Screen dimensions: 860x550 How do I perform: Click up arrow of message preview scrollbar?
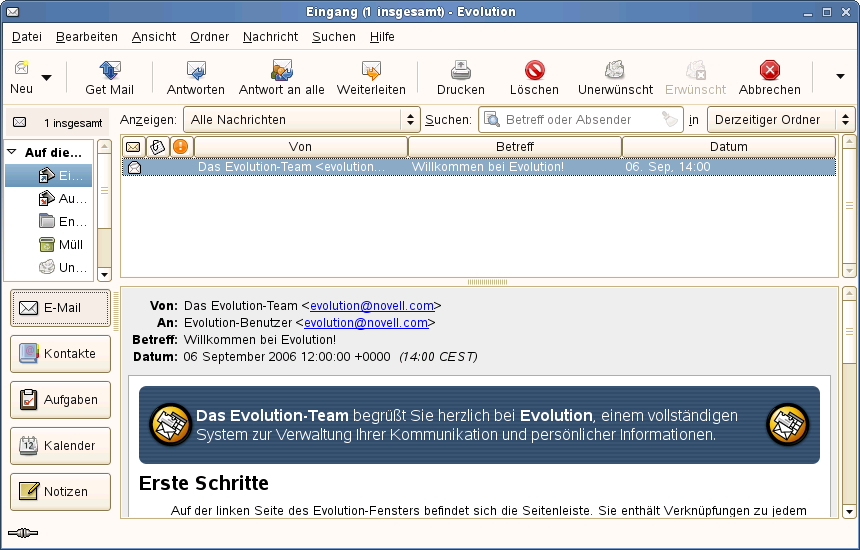pyautogui.click(x=849, y=293)
